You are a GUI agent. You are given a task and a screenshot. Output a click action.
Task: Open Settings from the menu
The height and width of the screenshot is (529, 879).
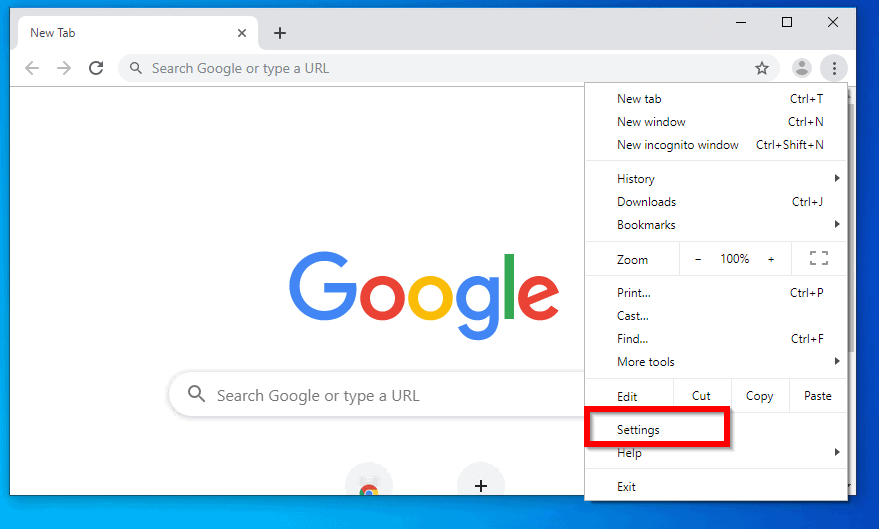pyautogui.click(x=639, y=430)
